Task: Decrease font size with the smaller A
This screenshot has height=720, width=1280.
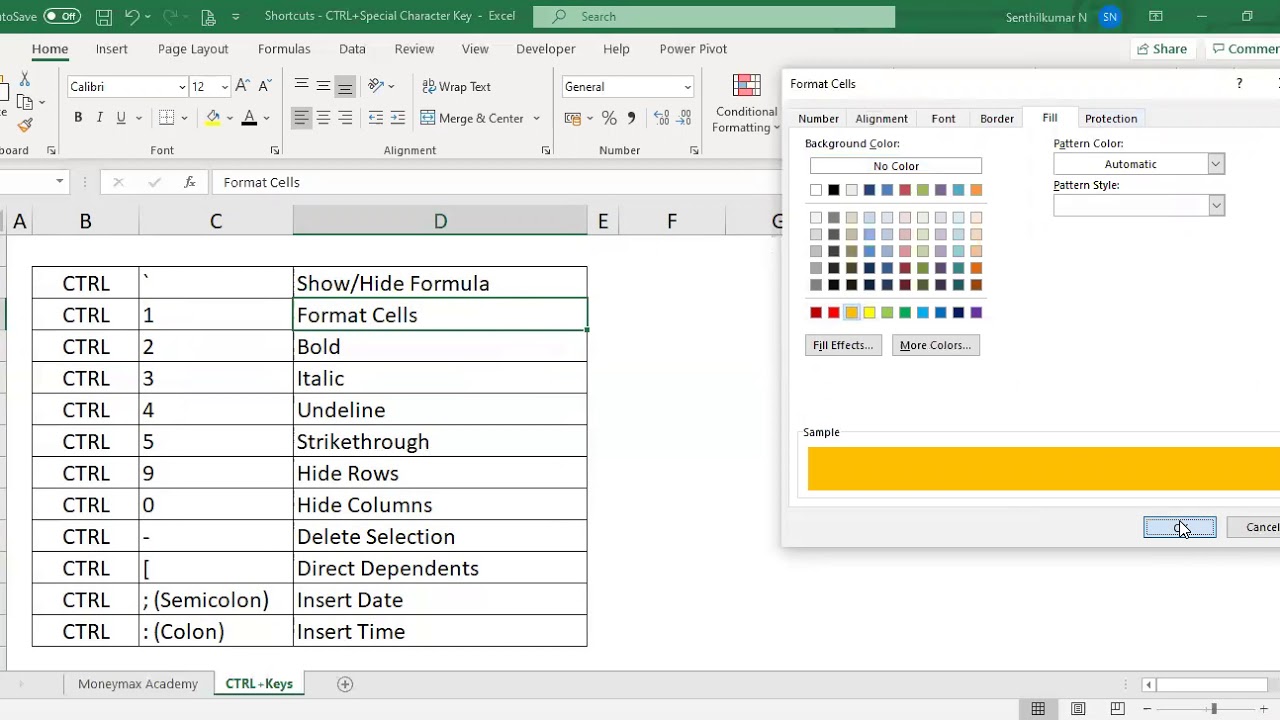Action: point(265,87)
